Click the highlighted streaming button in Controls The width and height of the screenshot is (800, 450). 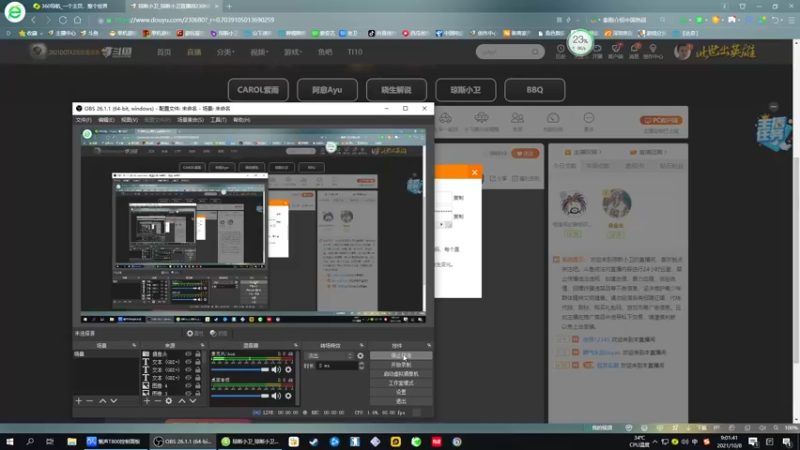click(x=401, y=356)
